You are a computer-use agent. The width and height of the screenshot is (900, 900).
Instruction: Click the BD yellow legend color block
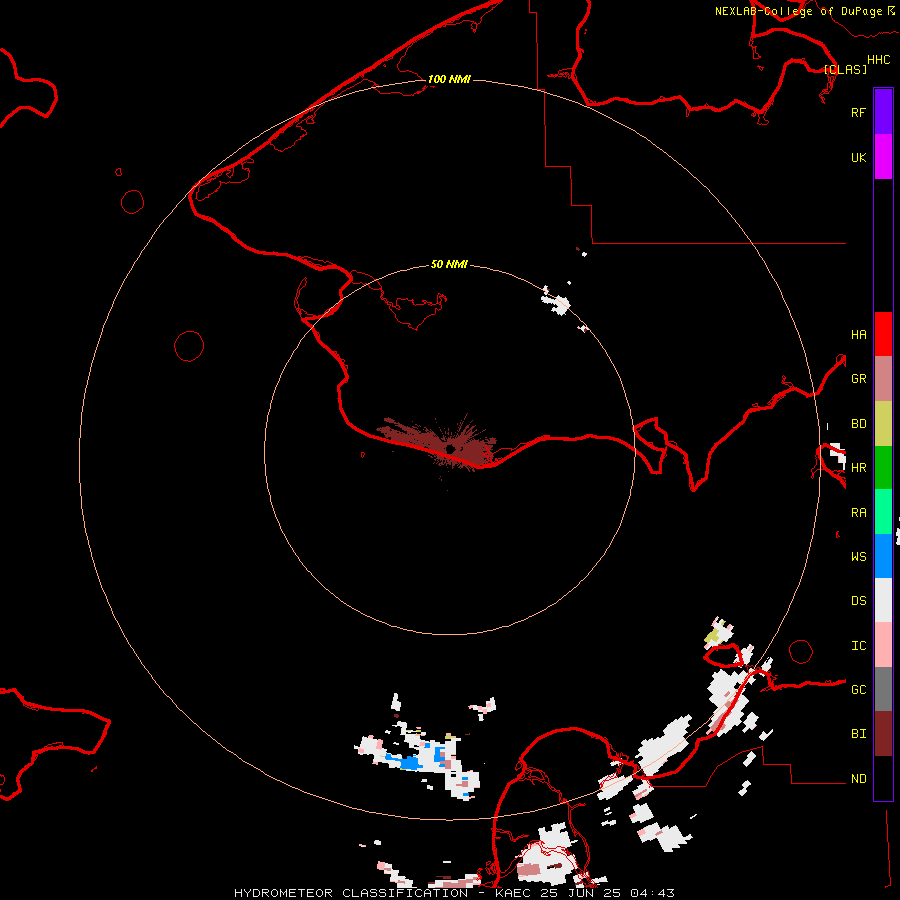pyautogui.click(x=883, y=424)
